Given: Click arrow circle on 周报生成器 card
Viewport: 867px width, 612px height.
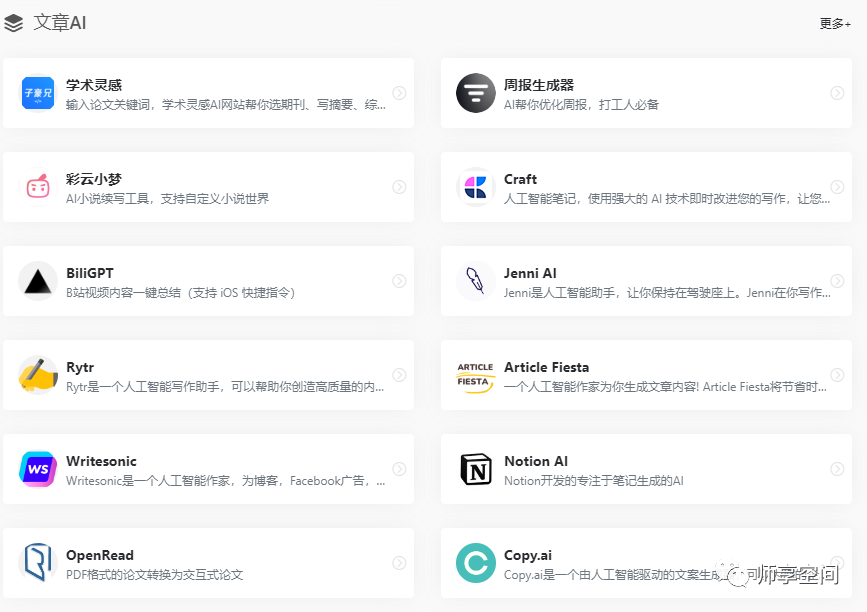Looking at the screenshot, I should [837, 93].
